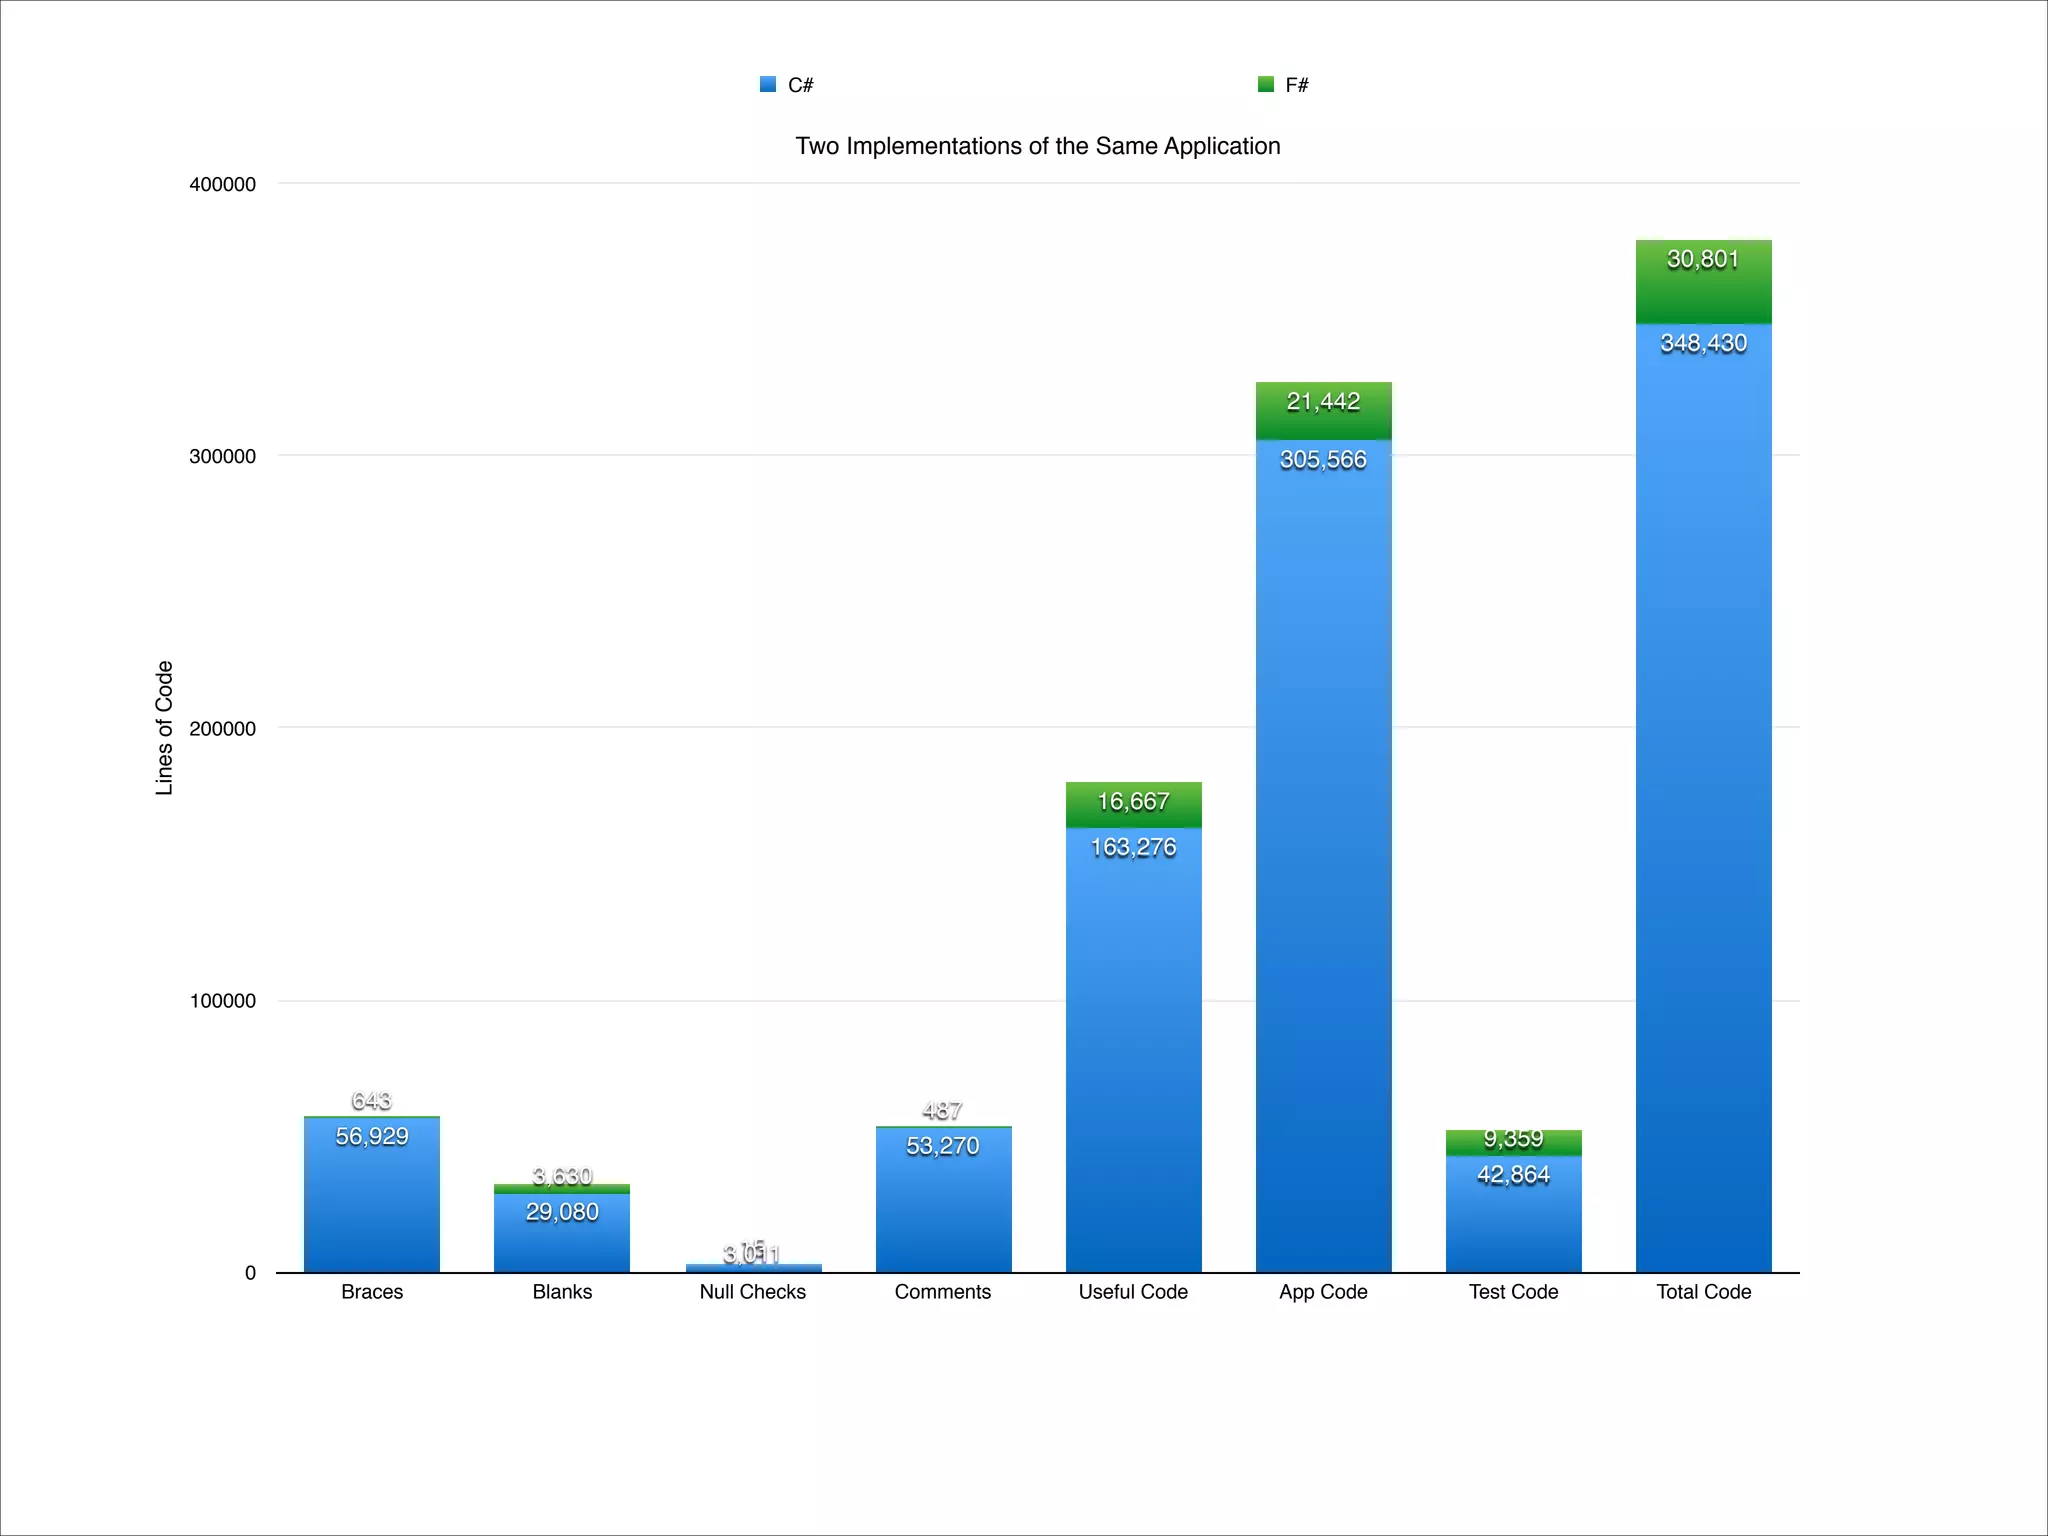
Task: Click the Total Code value 348,430
Action: tap(1703, 344)
